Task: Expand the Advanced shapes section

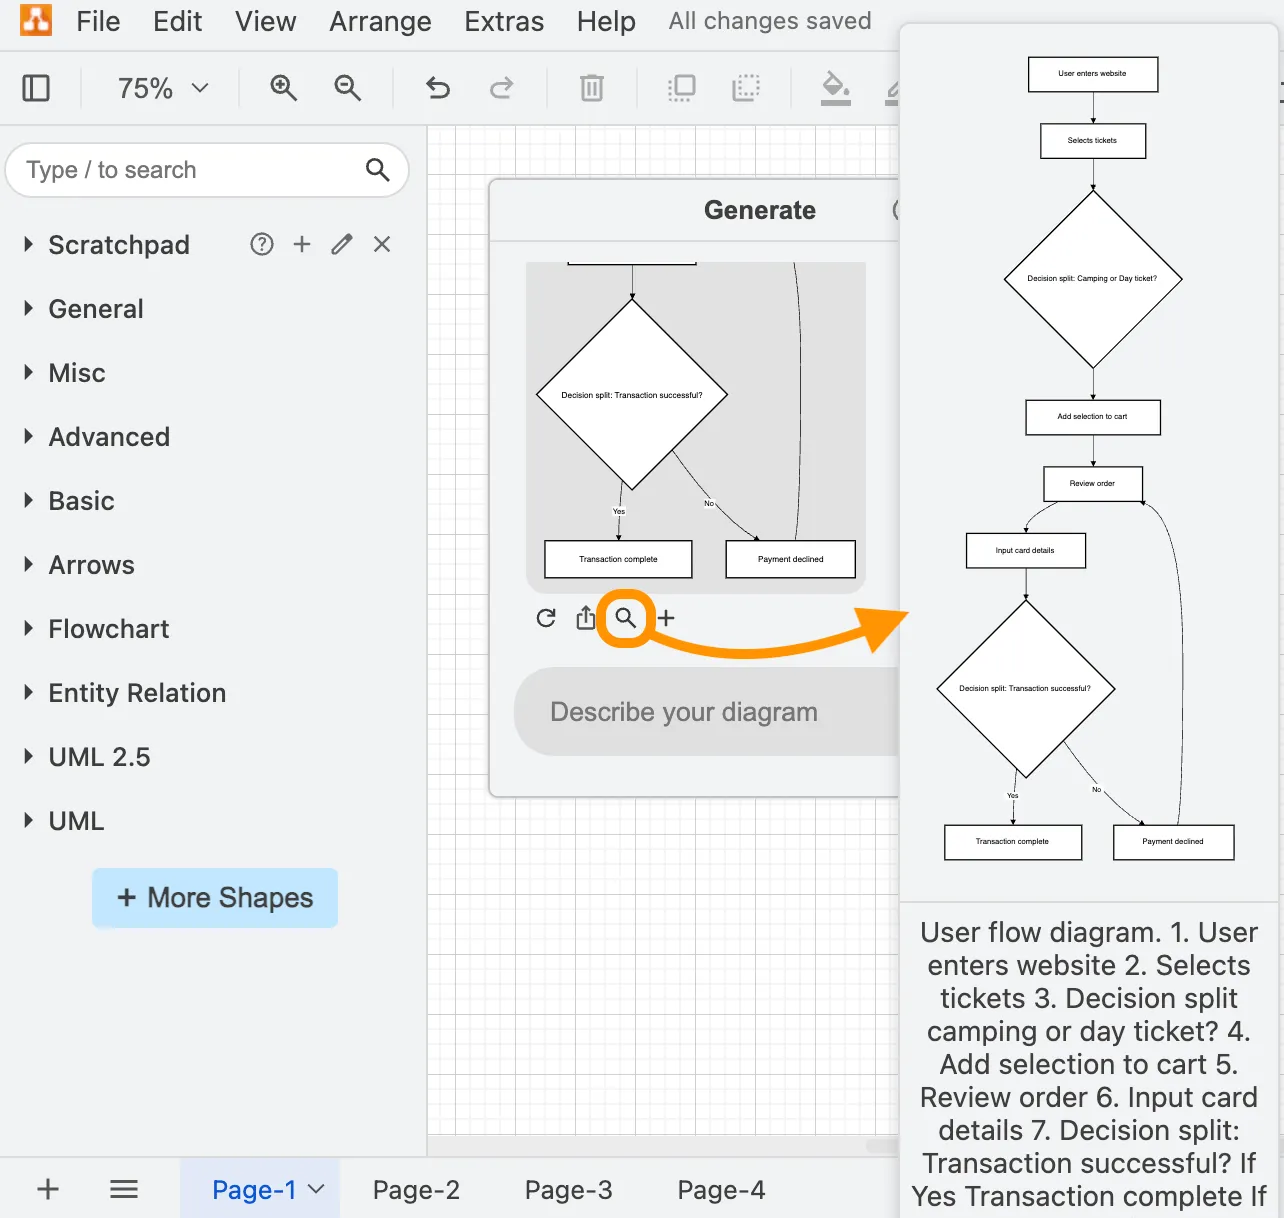Action: (x=29, y=436)
